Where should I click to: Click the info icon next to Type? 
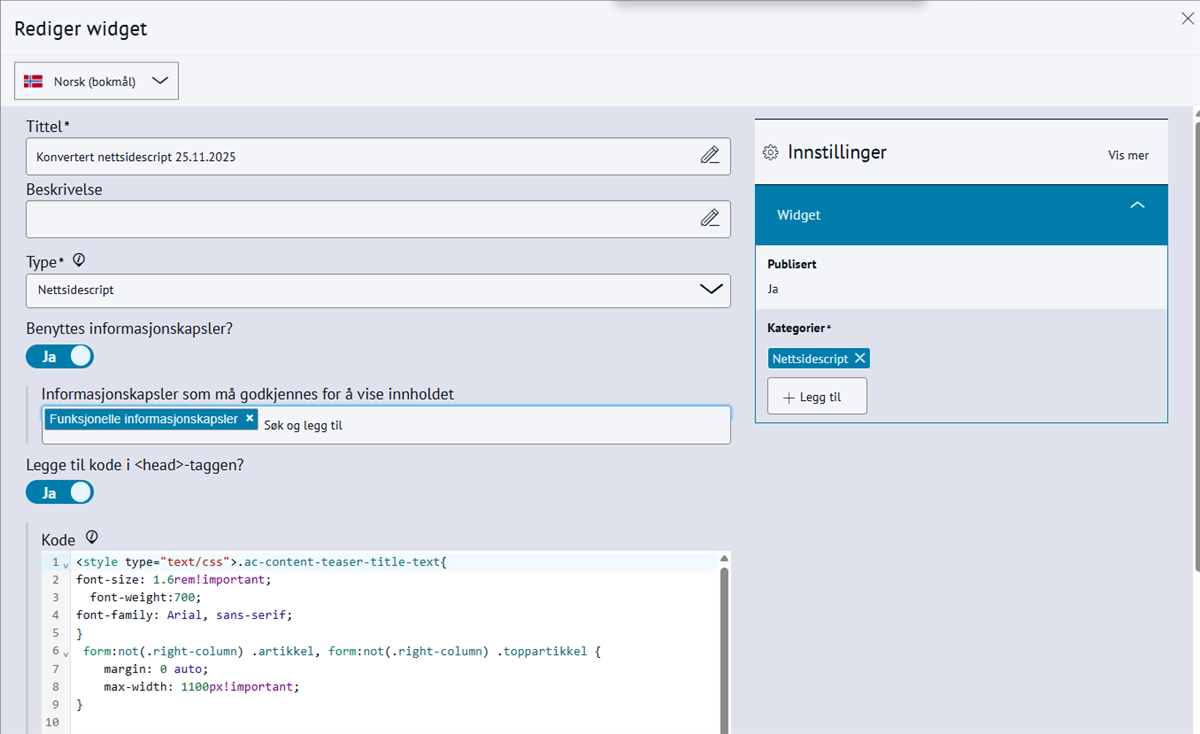(79, 260)
